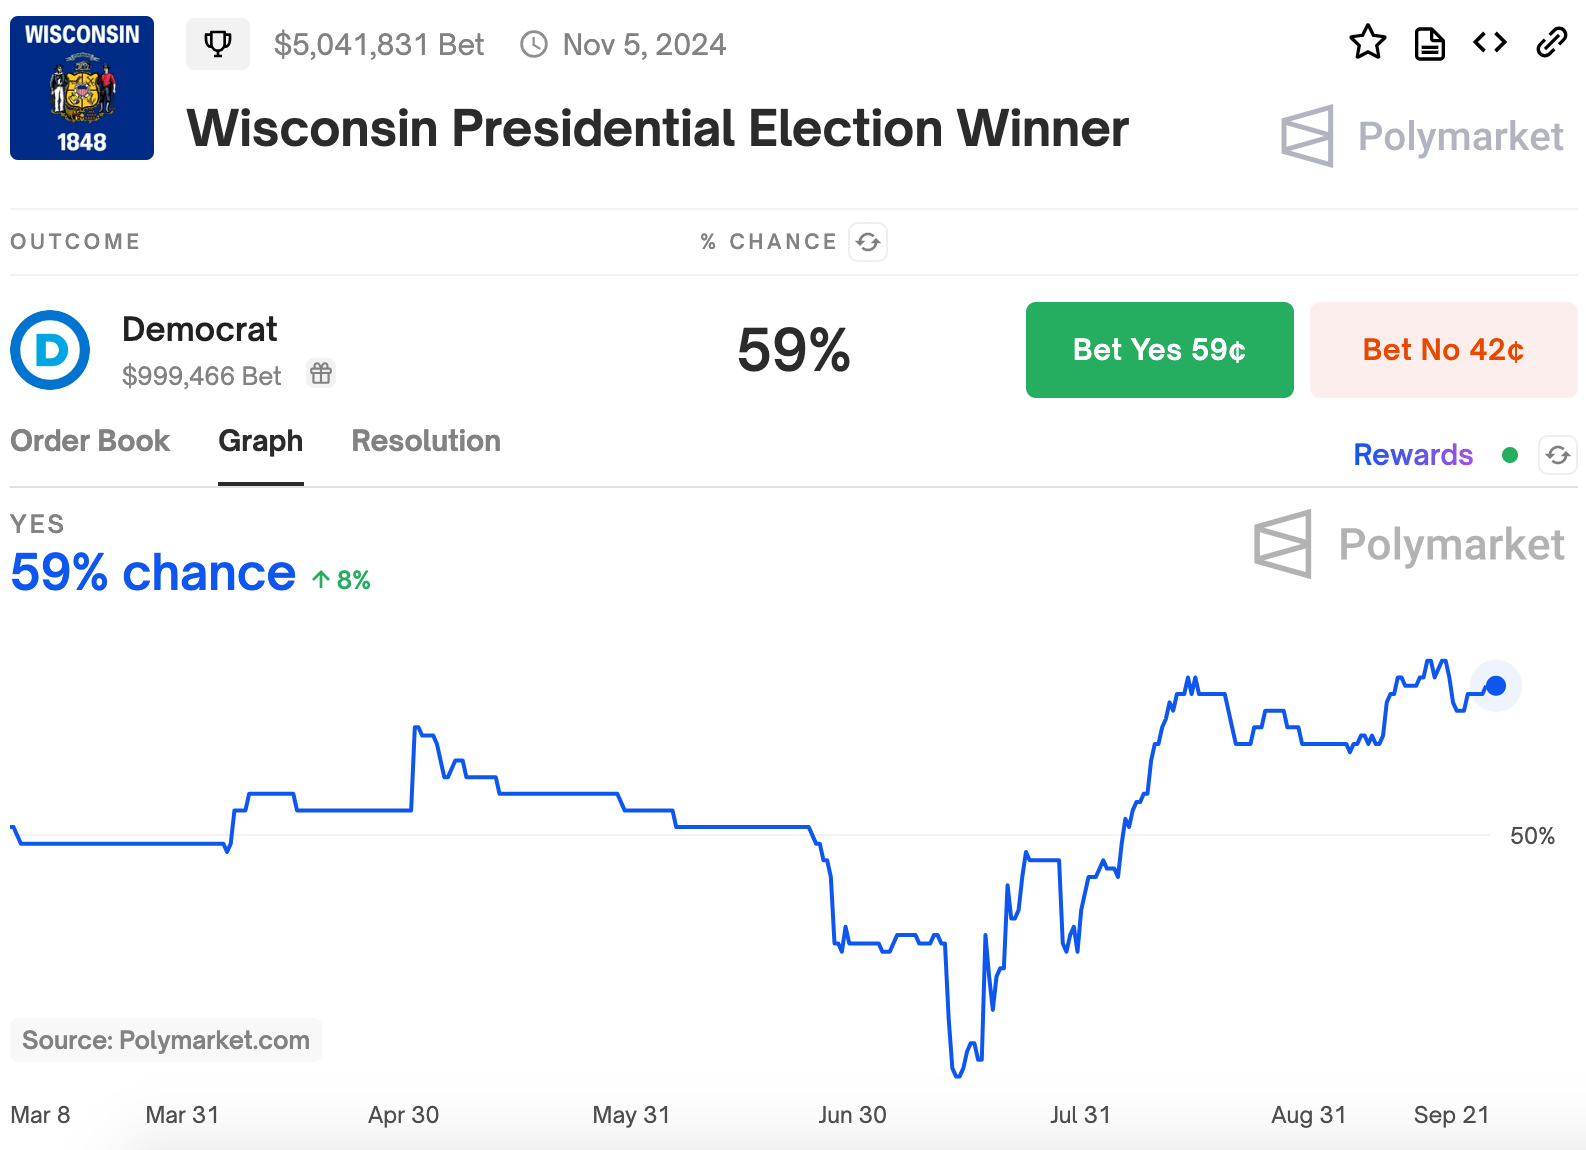Click the blue endpoint marker on graph
This screenshot has height=1150, width=1586.
pos(1496,686)
